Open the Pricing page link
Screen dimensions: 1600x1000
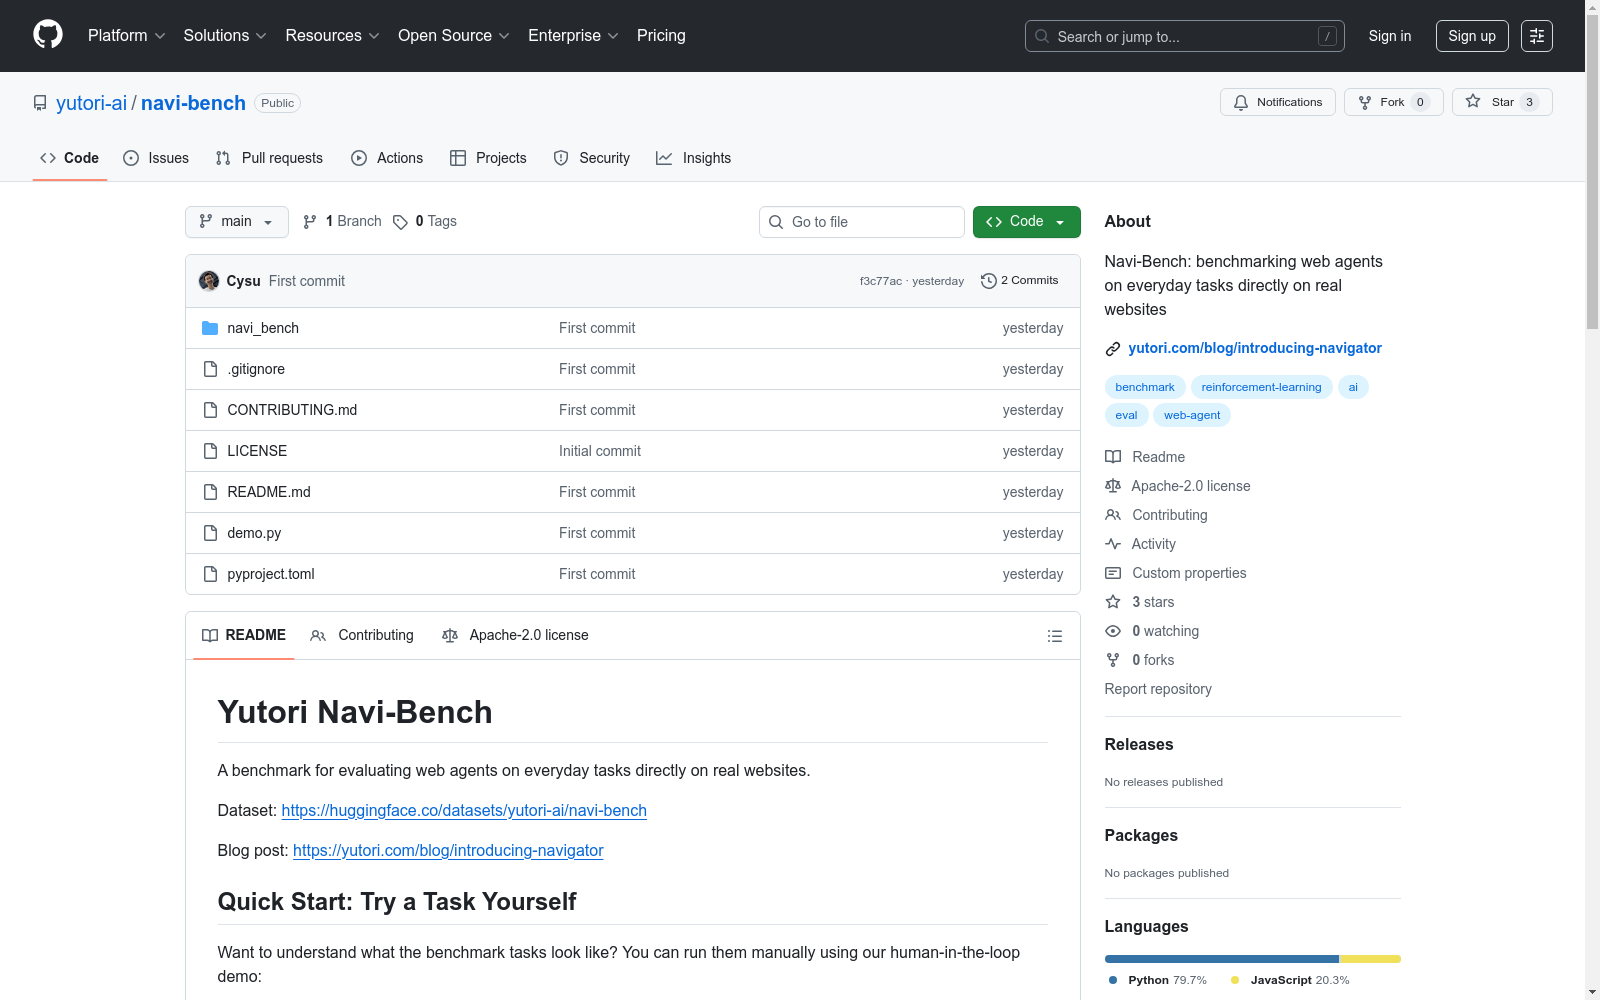tap(661, 36)
